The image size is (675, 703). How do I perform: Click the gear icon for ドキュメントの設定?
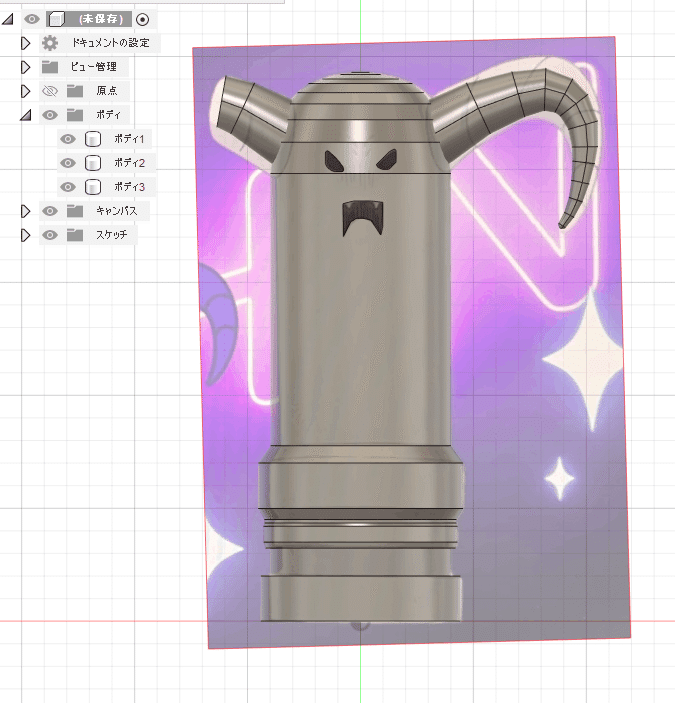click(50, 43)
